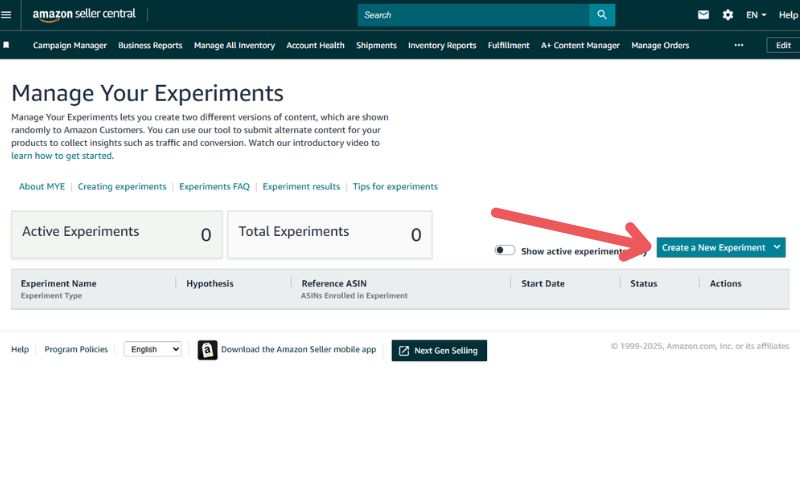
Task: Follow the learn how to get started link
Action: [62, 156]
